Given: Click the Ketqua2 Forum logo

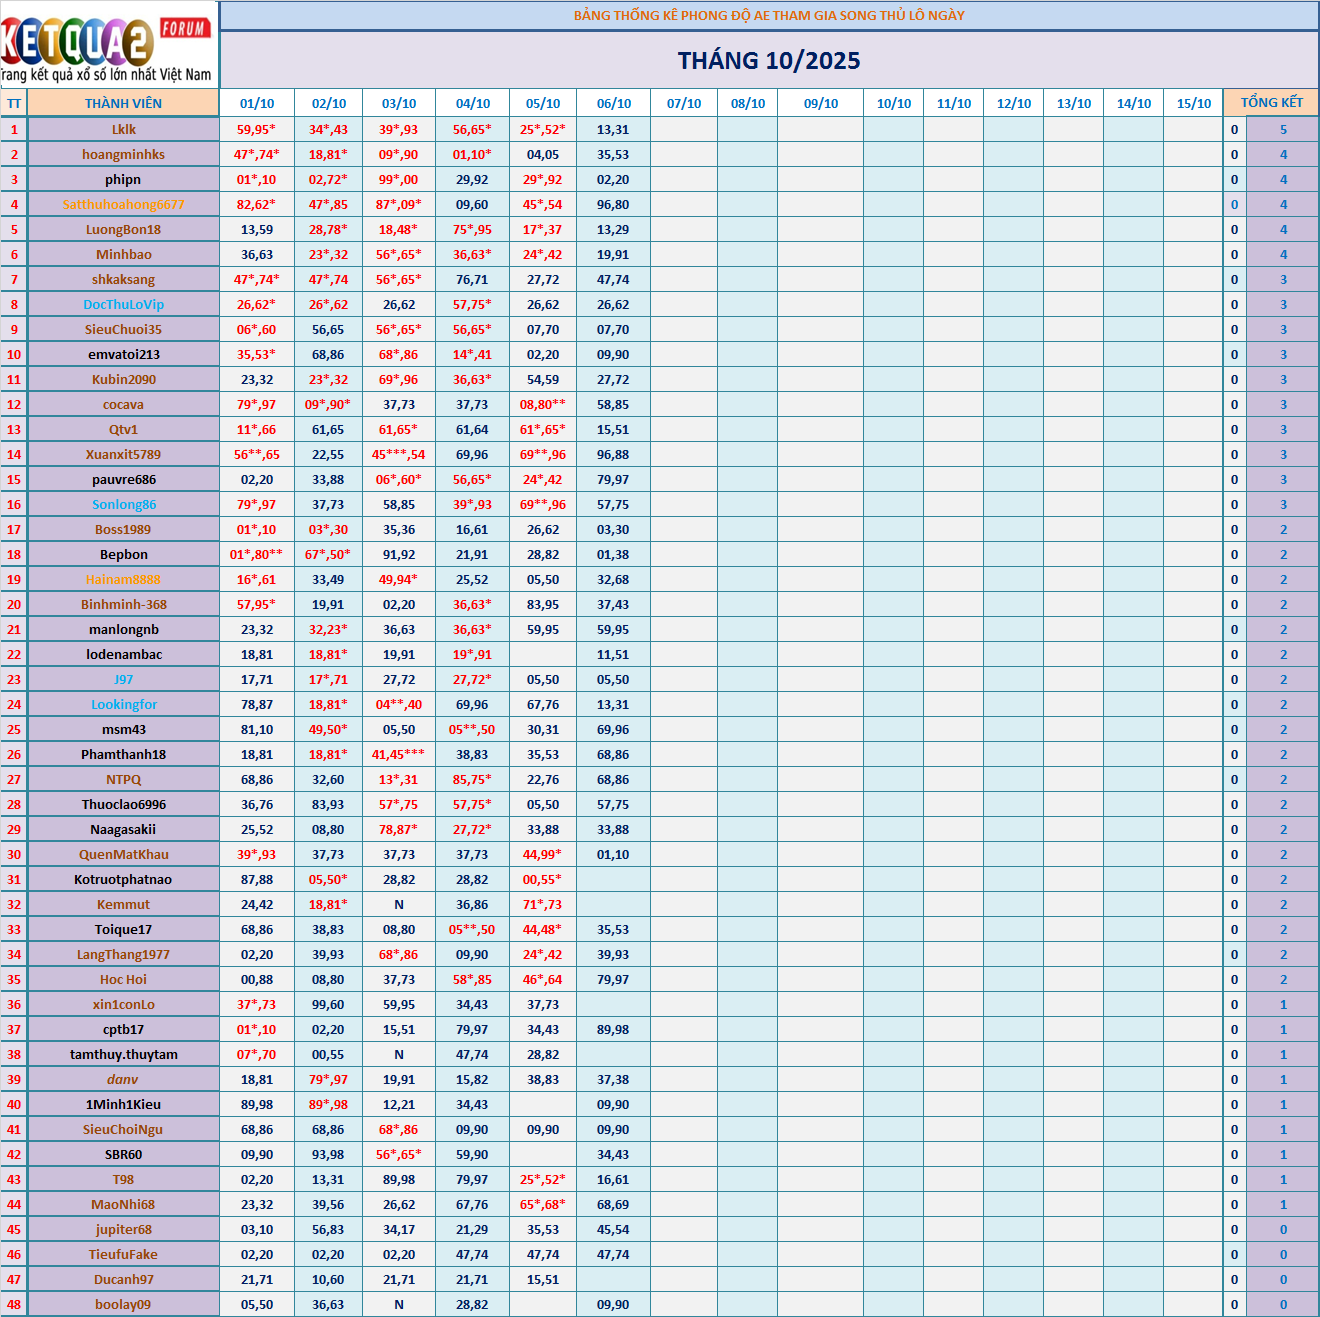Looking at the screenshot, I should coord(108,44).
